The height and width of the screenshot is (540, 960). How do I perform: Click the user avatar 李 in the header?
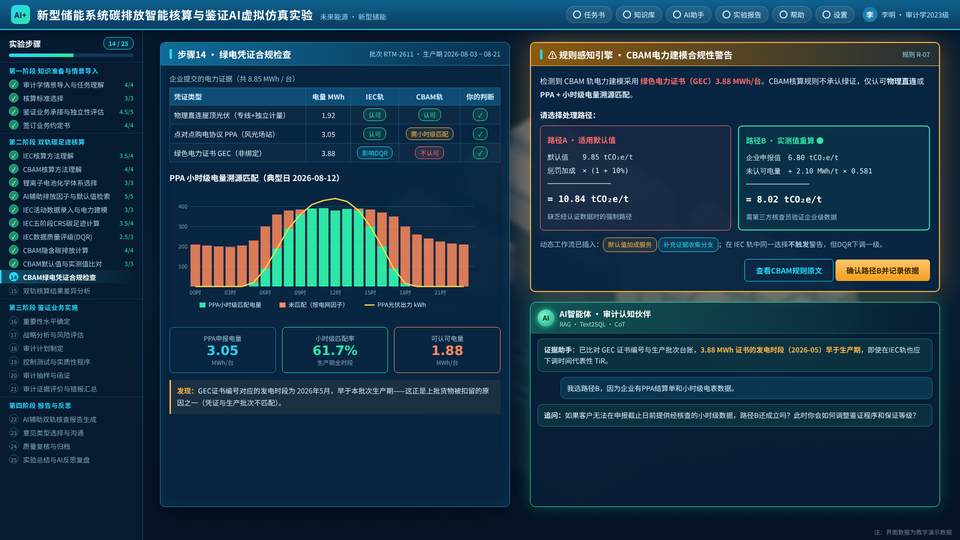pyautogui.click(x=869, y=15)
